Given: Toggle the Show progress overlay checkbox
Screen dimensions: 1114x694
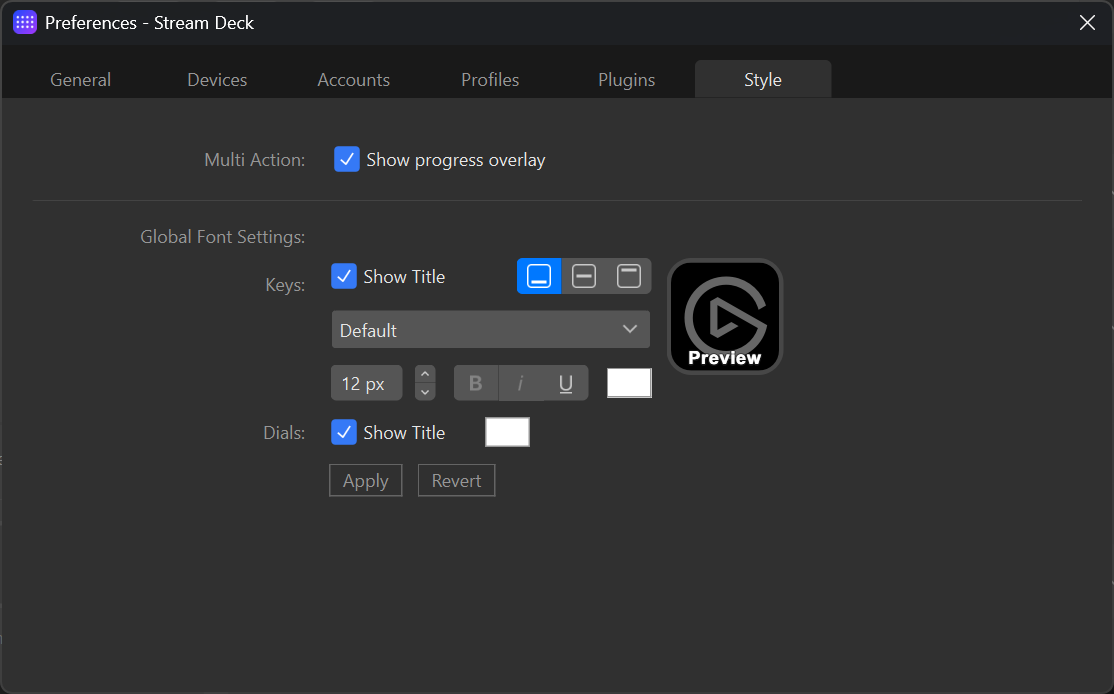Looking at the screenshot, I should click(346, 159).
